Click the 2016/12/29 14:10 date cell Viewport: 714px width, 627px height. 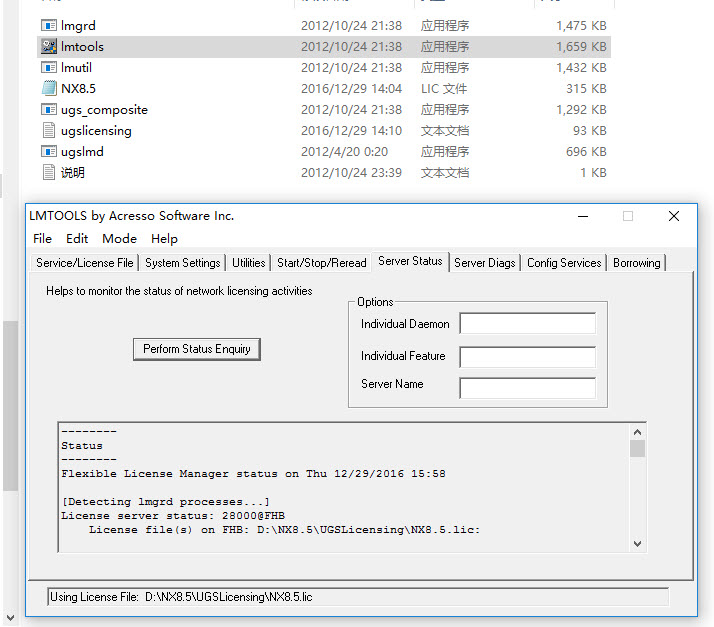pyautogui.click(x=351, y=131)
